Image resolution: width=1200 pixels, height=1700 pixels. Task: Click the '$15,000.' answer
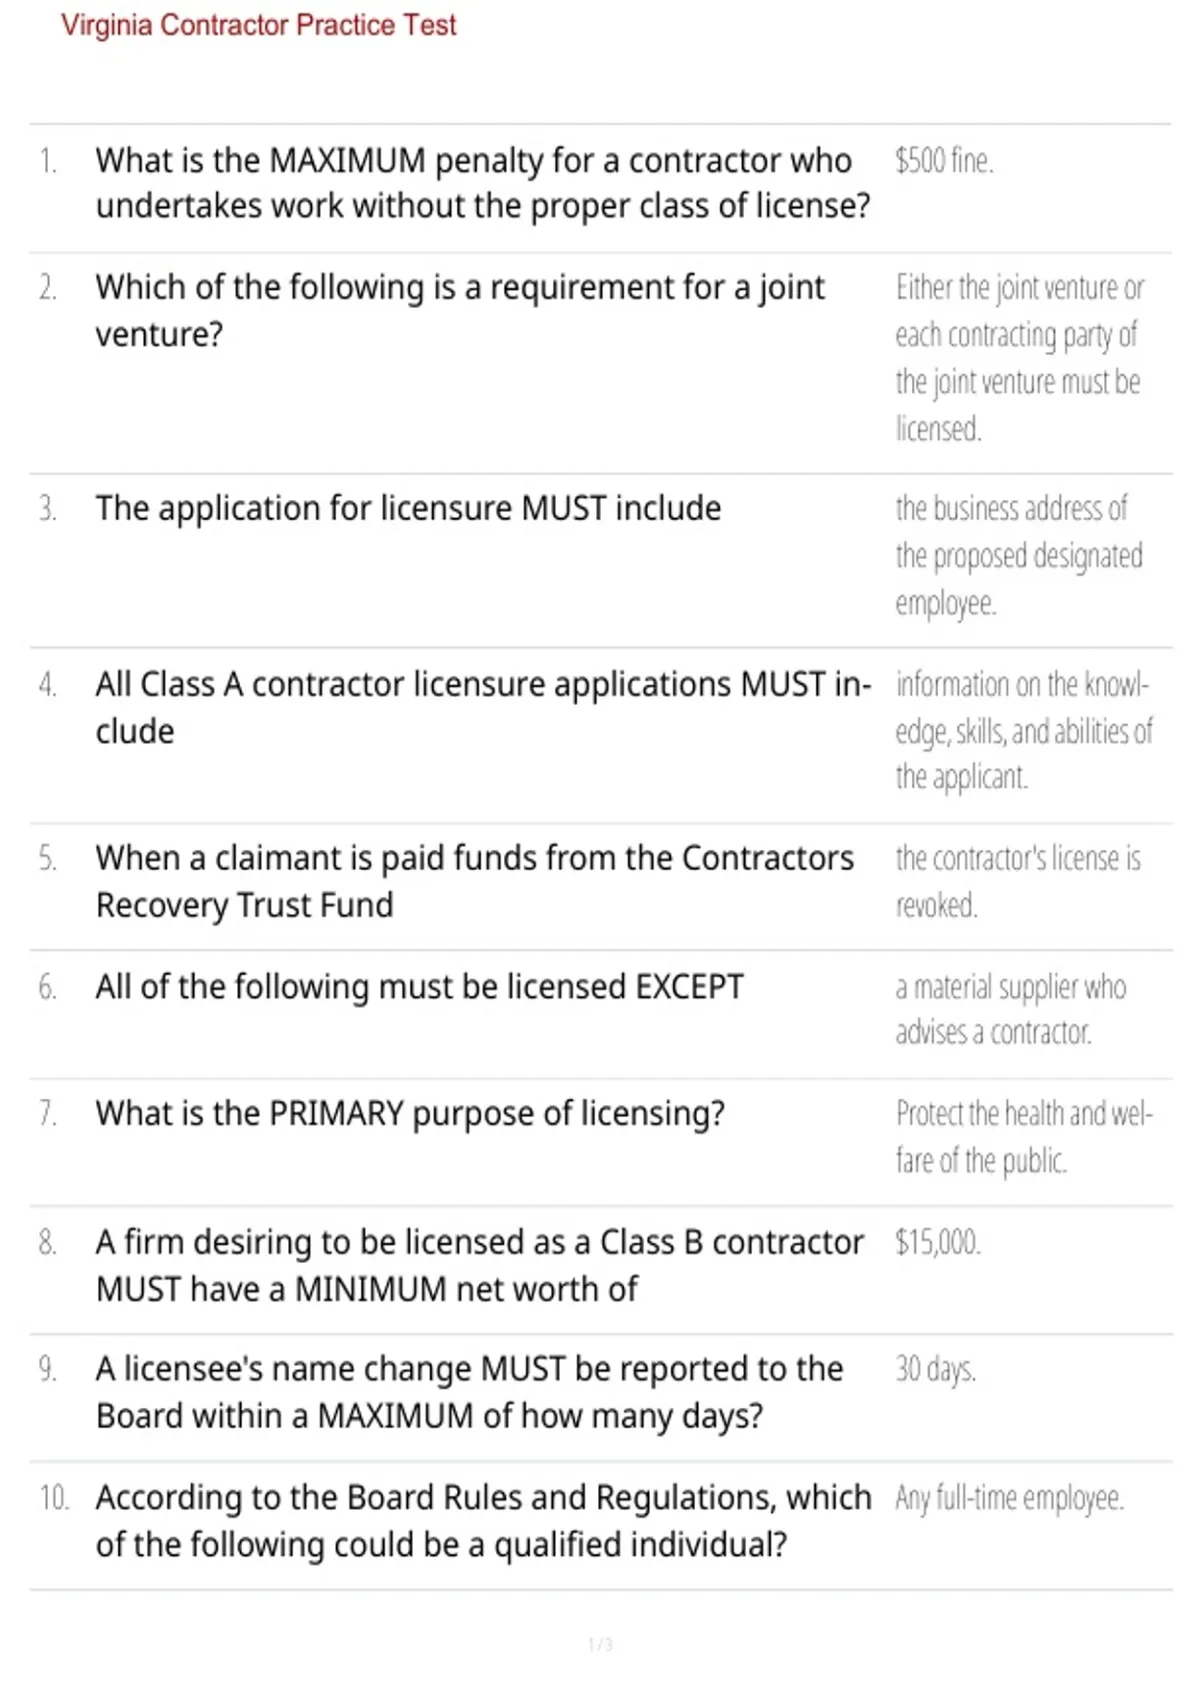tap(938, 1242)
